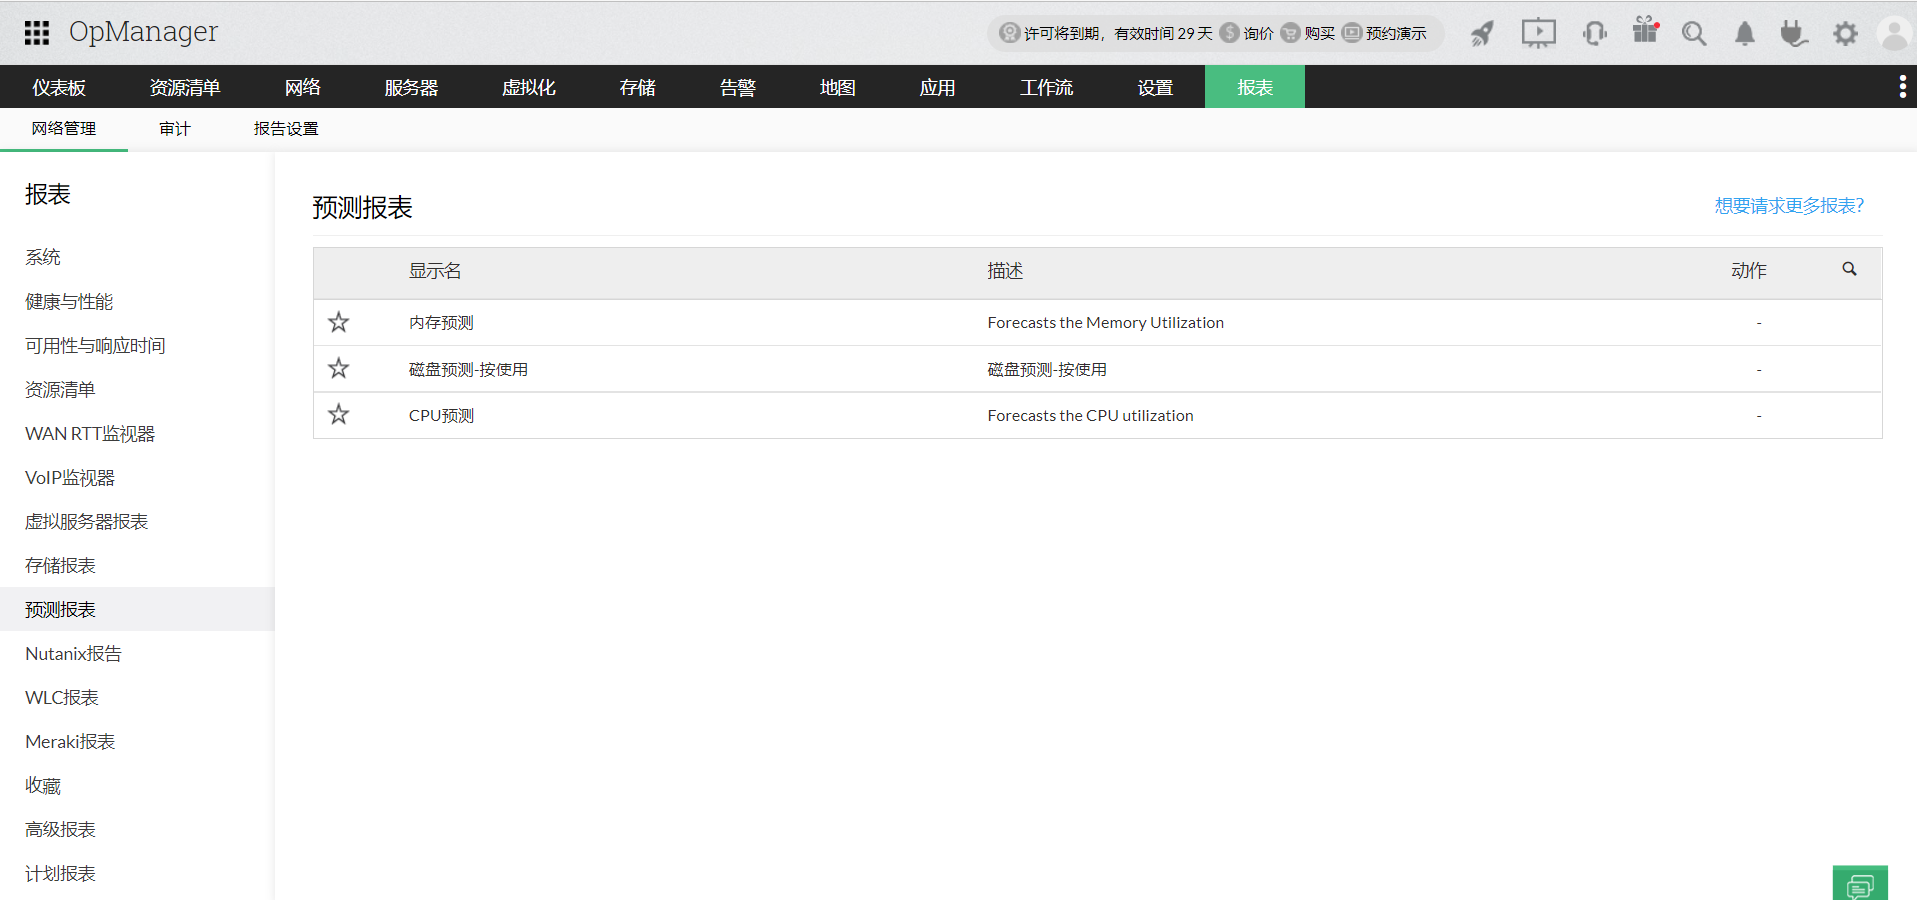
Task: Open the global search magnifier icon
Action: 1694,33
